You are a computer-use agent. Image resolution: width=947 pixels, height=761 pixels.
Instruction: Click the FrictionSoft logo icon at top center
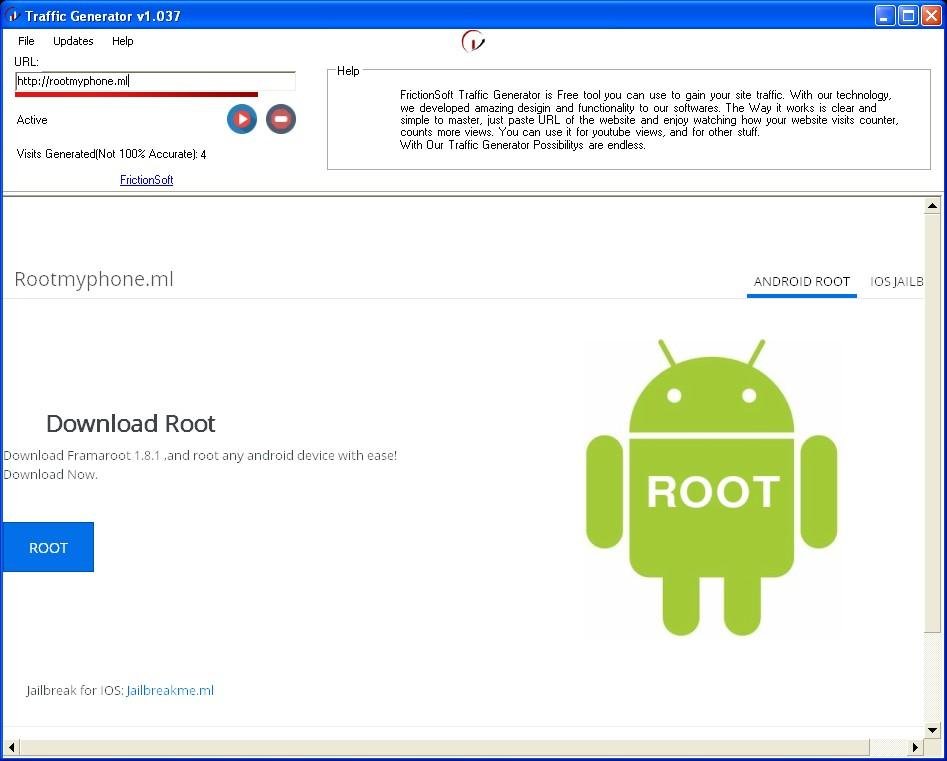[473, 41]
